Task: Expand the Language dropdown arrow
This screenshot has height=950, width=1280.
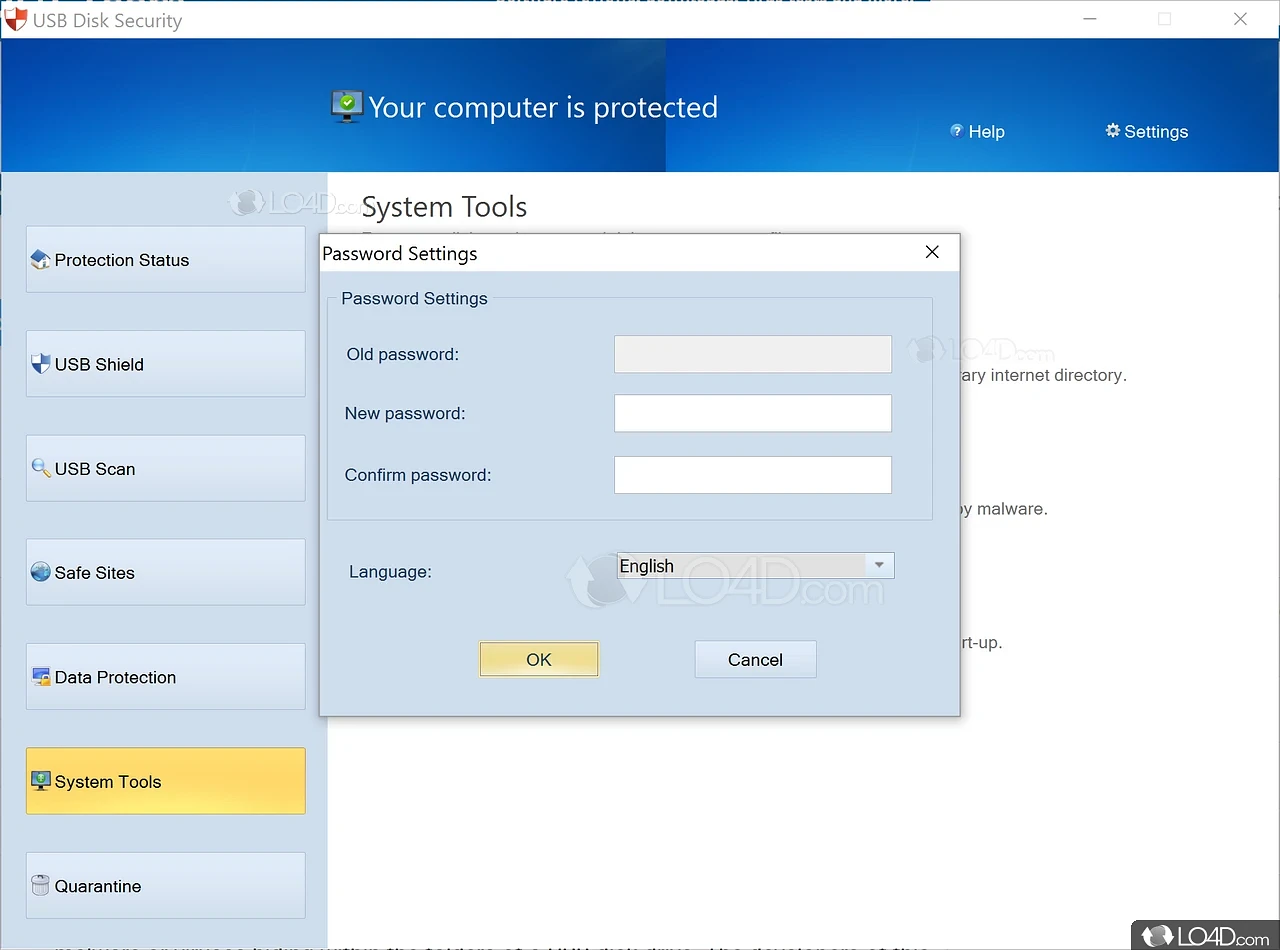Action: [879, 566]
